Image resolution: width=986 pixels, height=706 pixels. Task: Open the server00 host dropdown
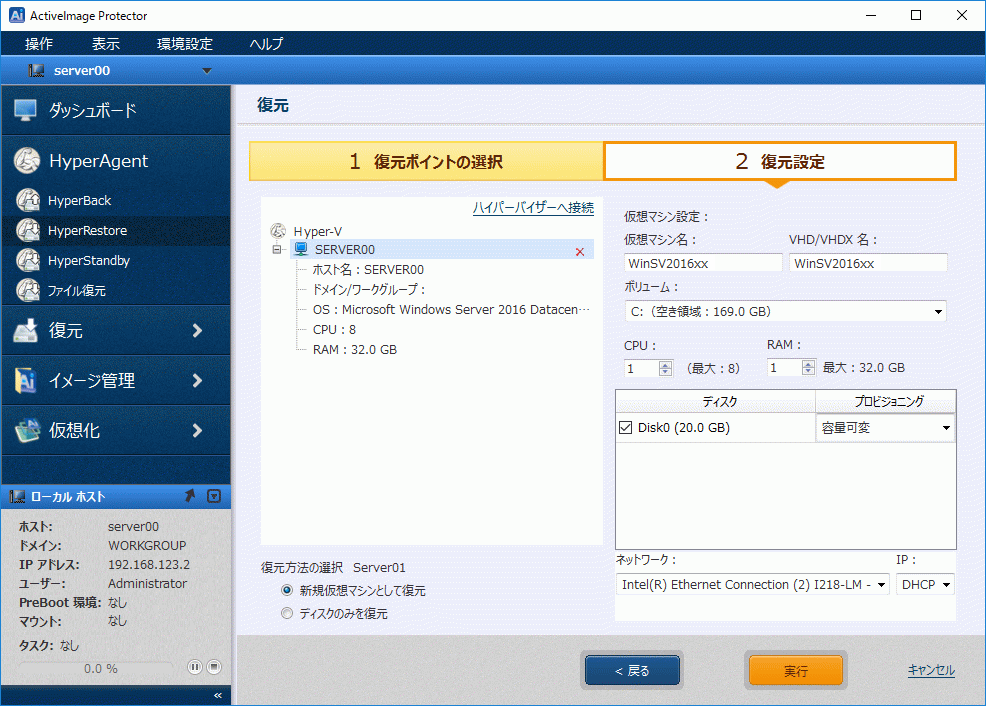click(x=207, y=71)
